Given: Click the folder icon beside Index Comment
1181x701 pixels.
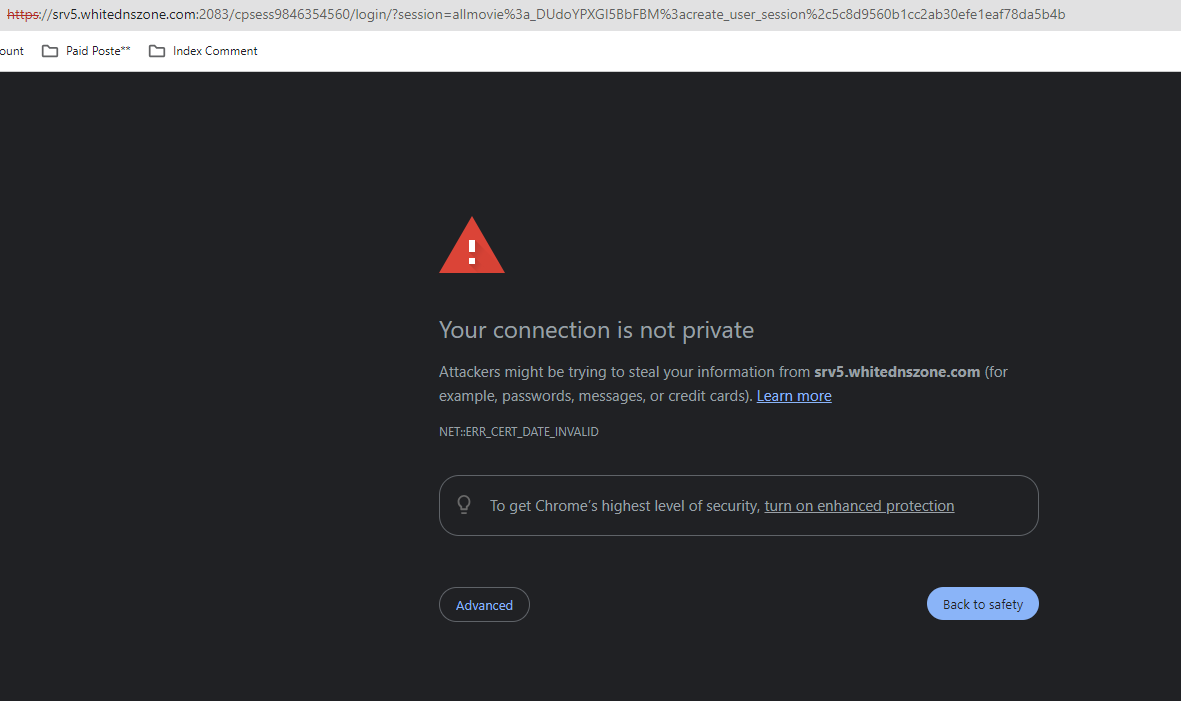Looking at the screenshot, I should (157, 51).
